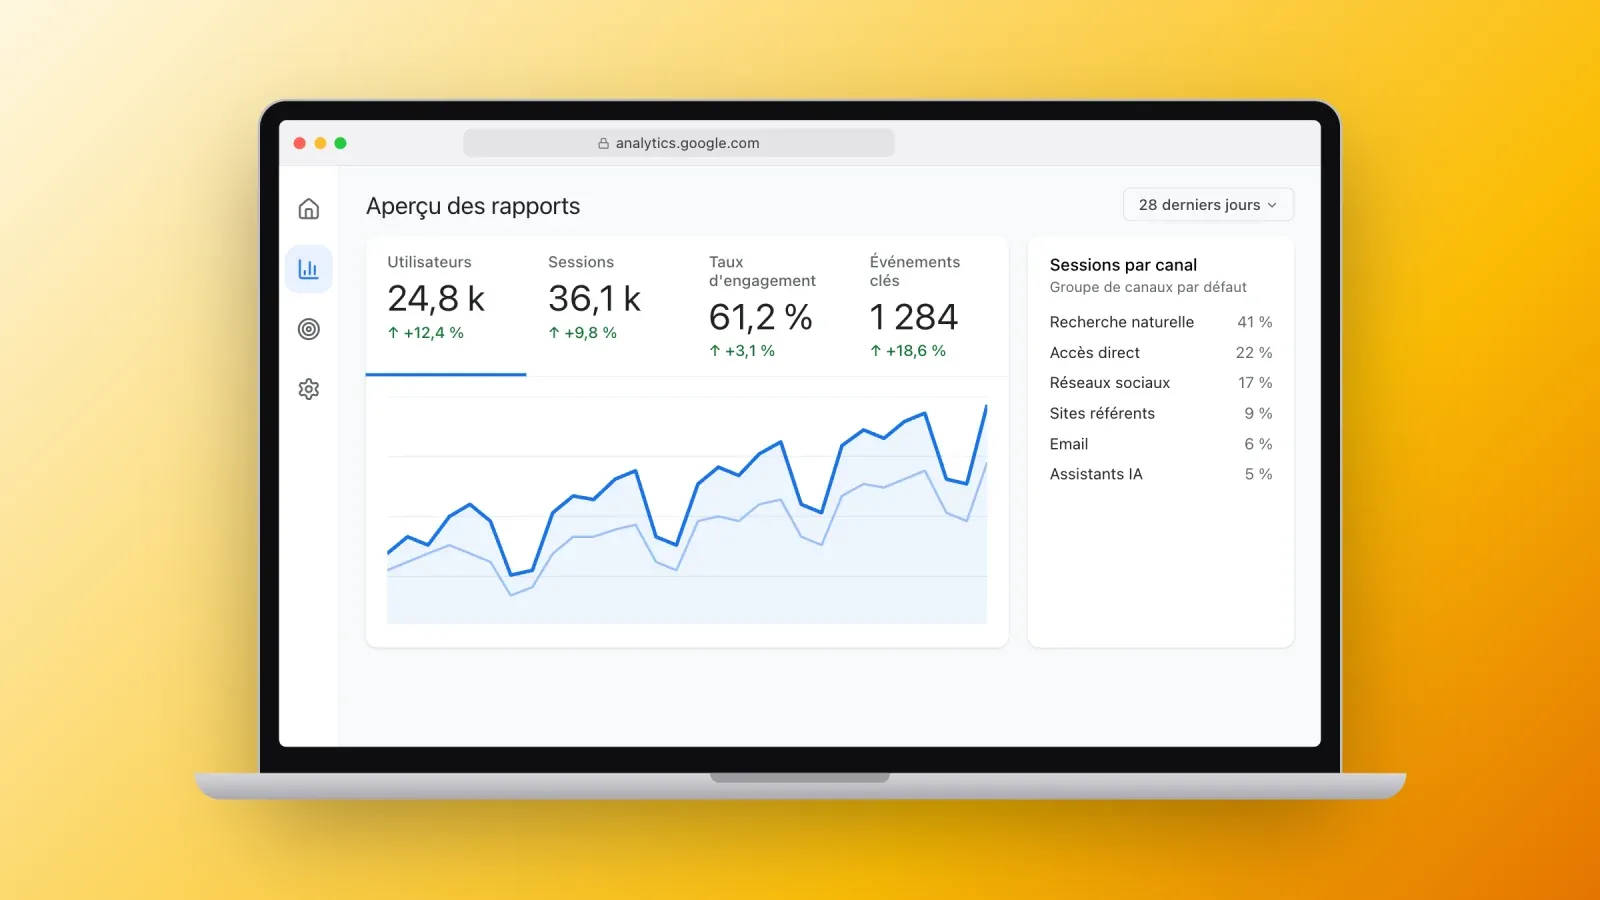
Task: Click the 'Aperçu des rapports' heading
Action: click(473, 206)
